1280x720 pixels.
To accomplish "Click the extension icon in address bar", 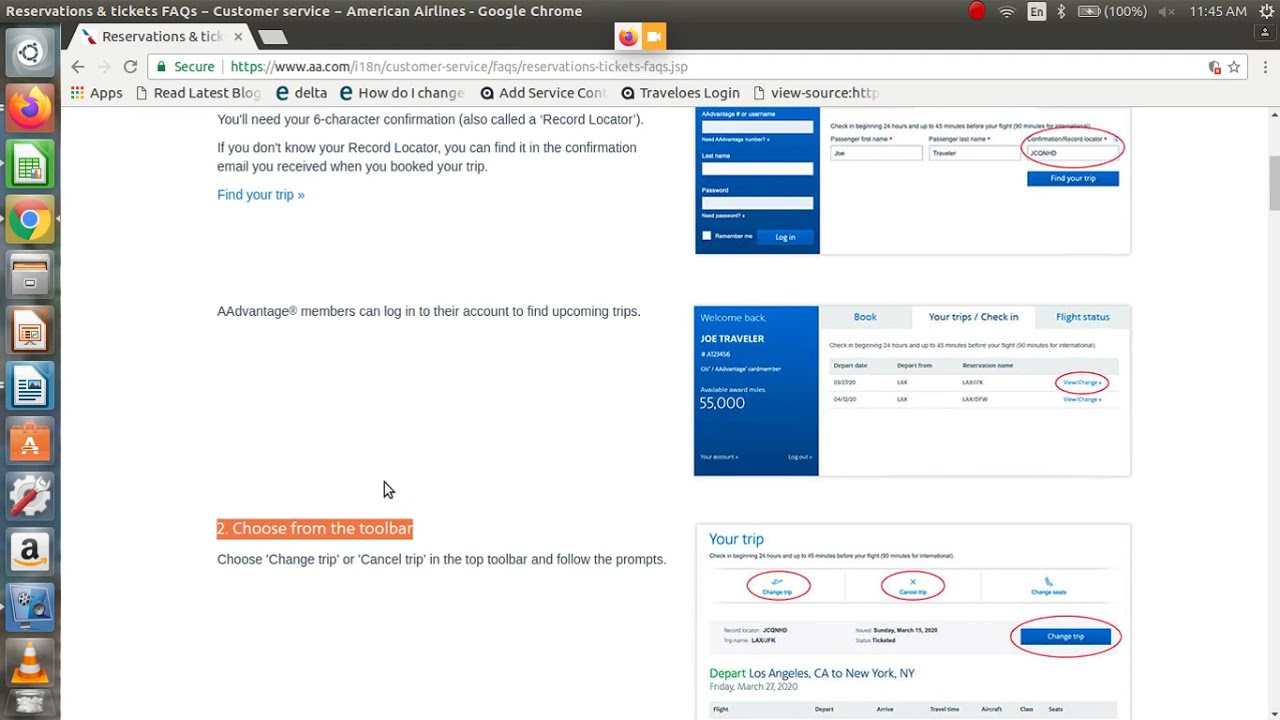I will [1214, 67].
